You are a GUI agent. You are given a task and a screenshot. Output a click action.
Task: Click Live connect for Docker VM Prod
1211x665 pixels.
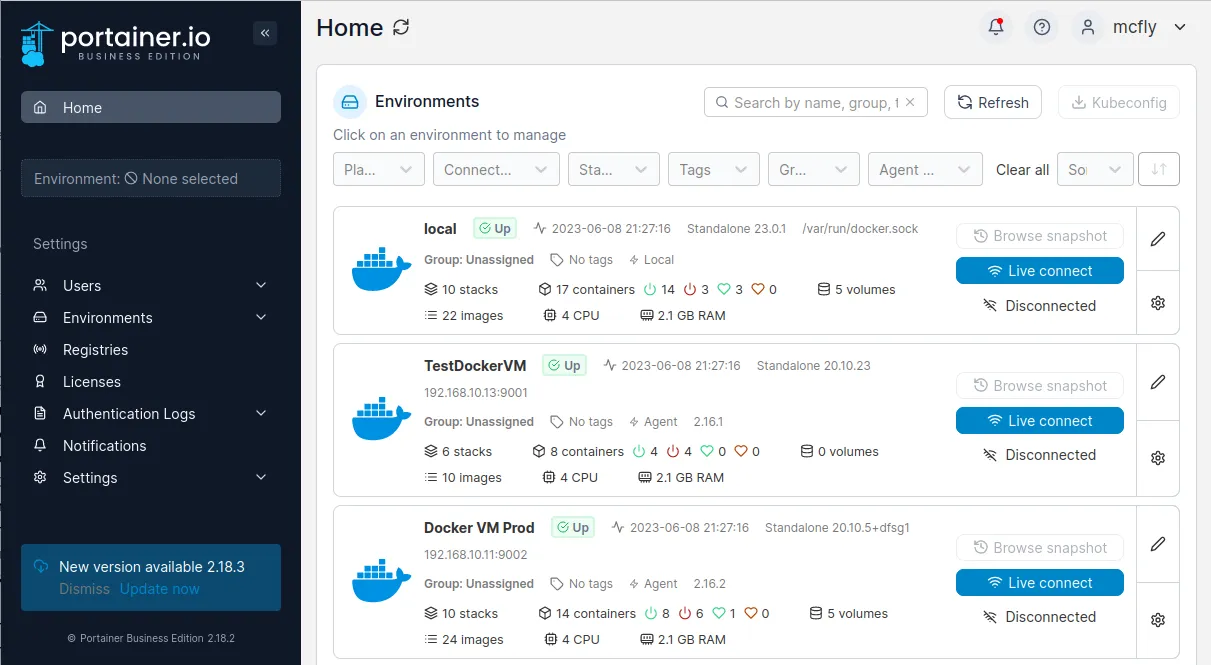point(1039,583)
